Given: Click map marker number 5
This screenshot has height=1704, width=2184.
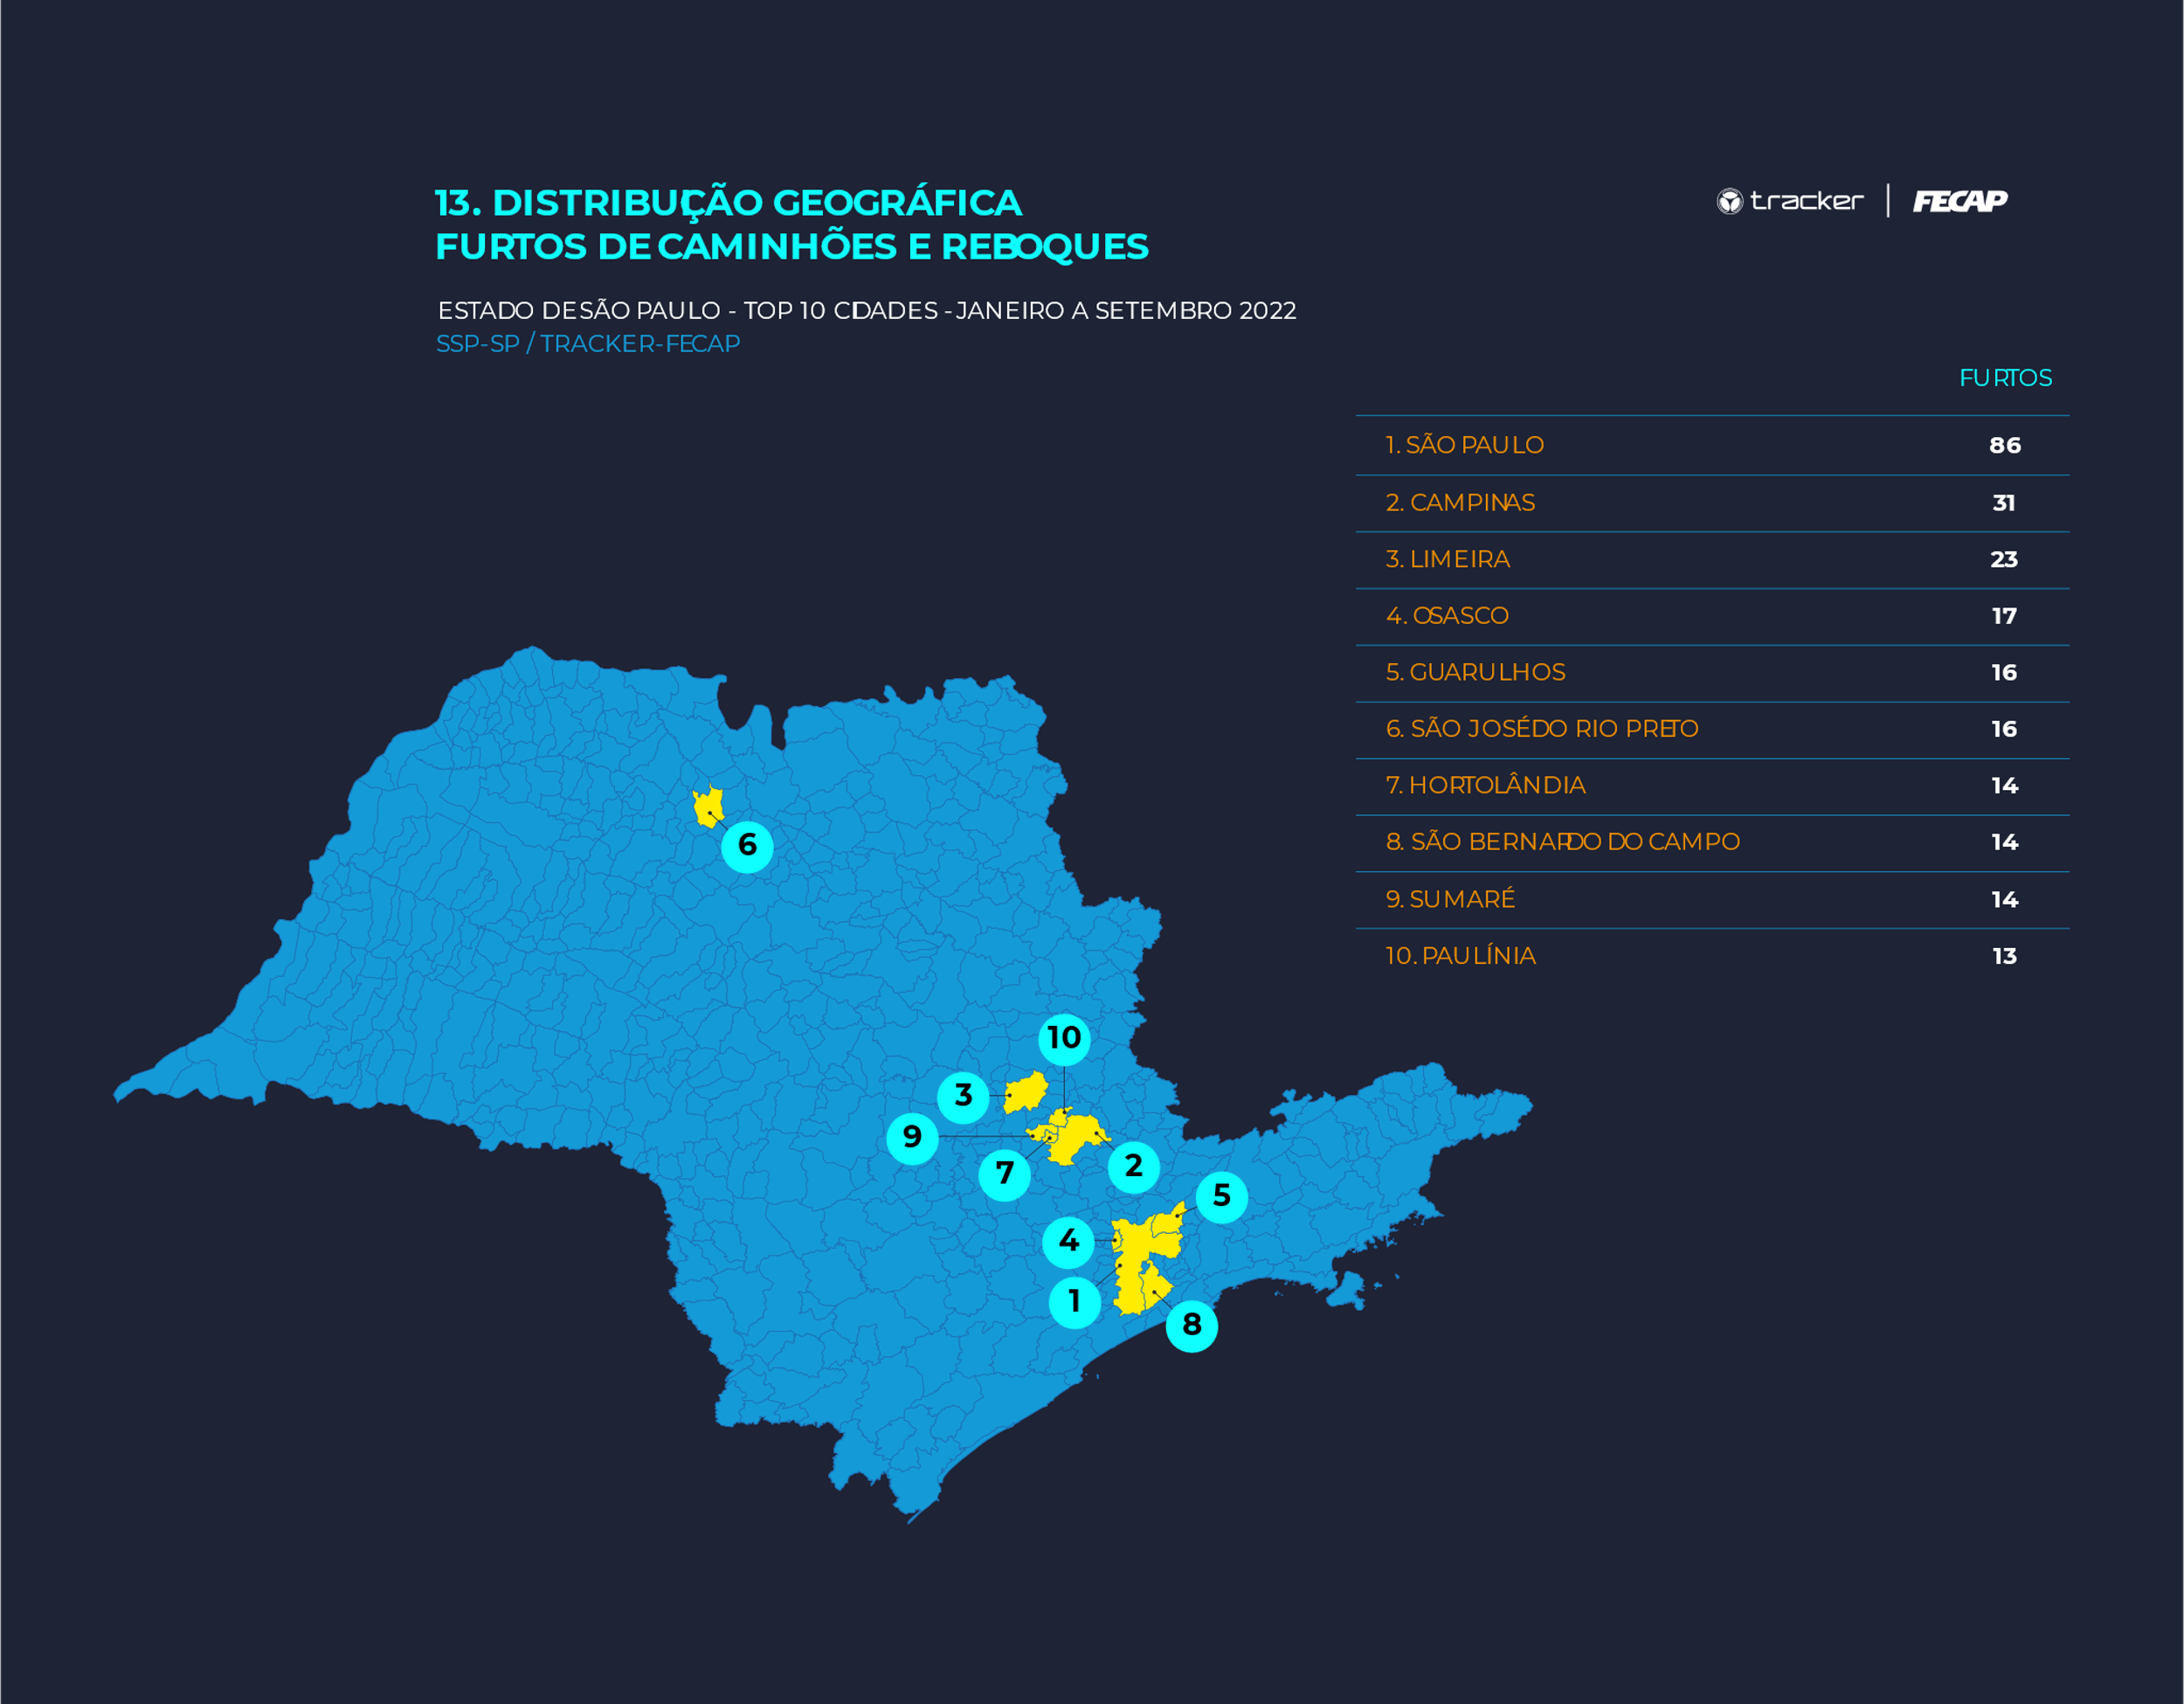Looking at the screenshot, I should pos(1221,1196).
